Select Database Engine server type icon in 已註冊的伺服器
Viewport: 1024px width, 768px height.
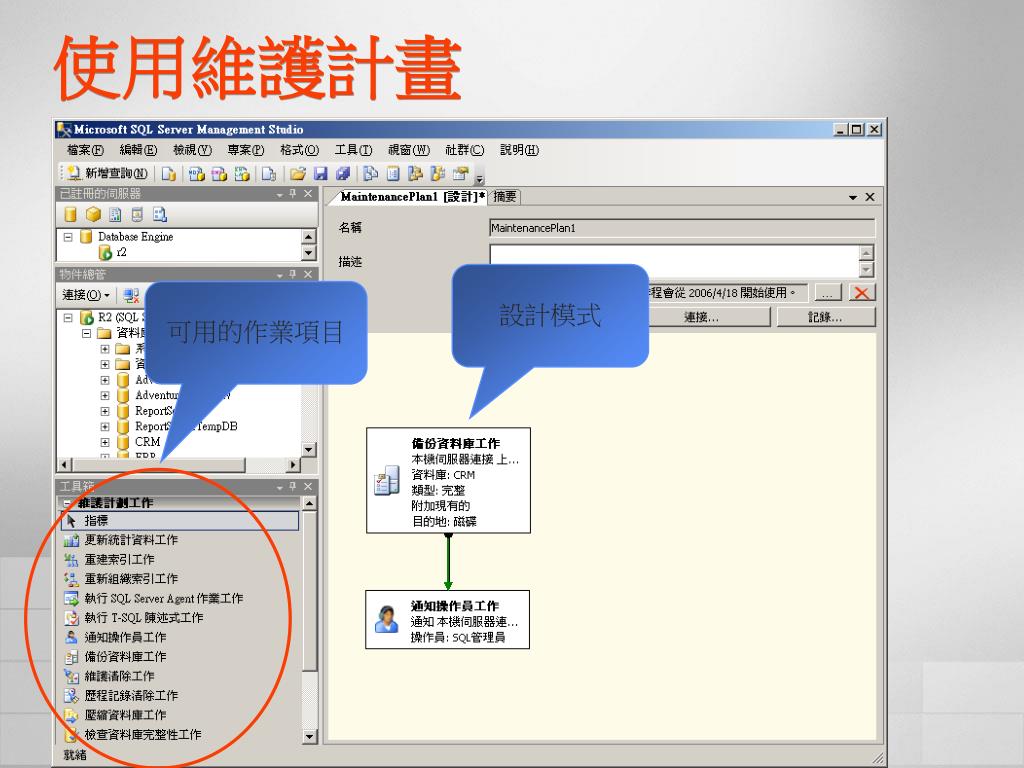tap(71, 214)
